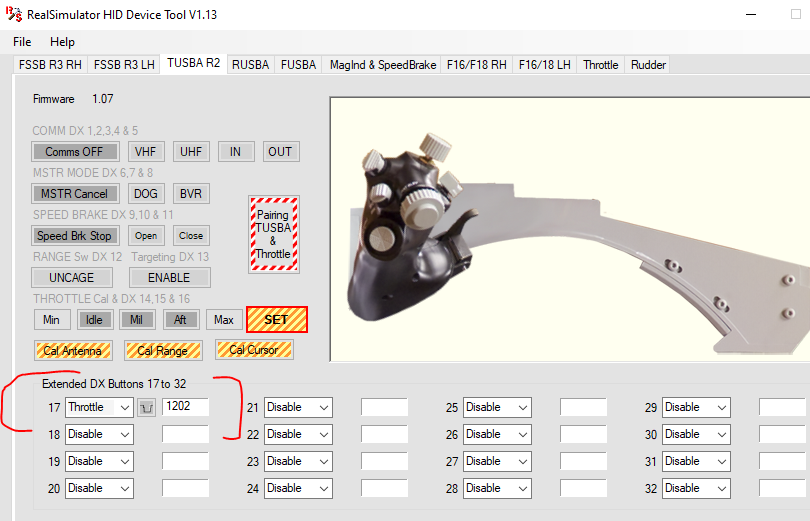The image size is (810, 521).
Task: Click the empty value field for button 25
Action: pos(583,407)
